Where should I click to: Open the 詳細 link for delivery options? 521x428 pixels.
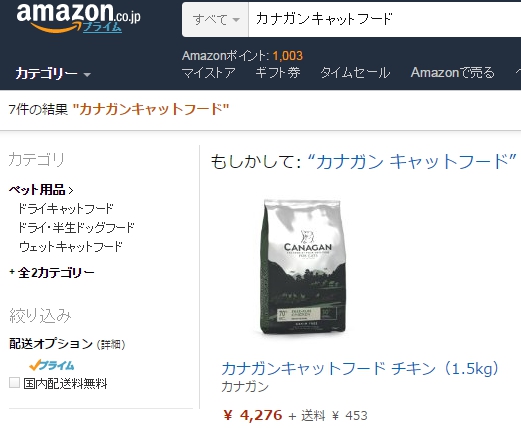tap(111, 344)
